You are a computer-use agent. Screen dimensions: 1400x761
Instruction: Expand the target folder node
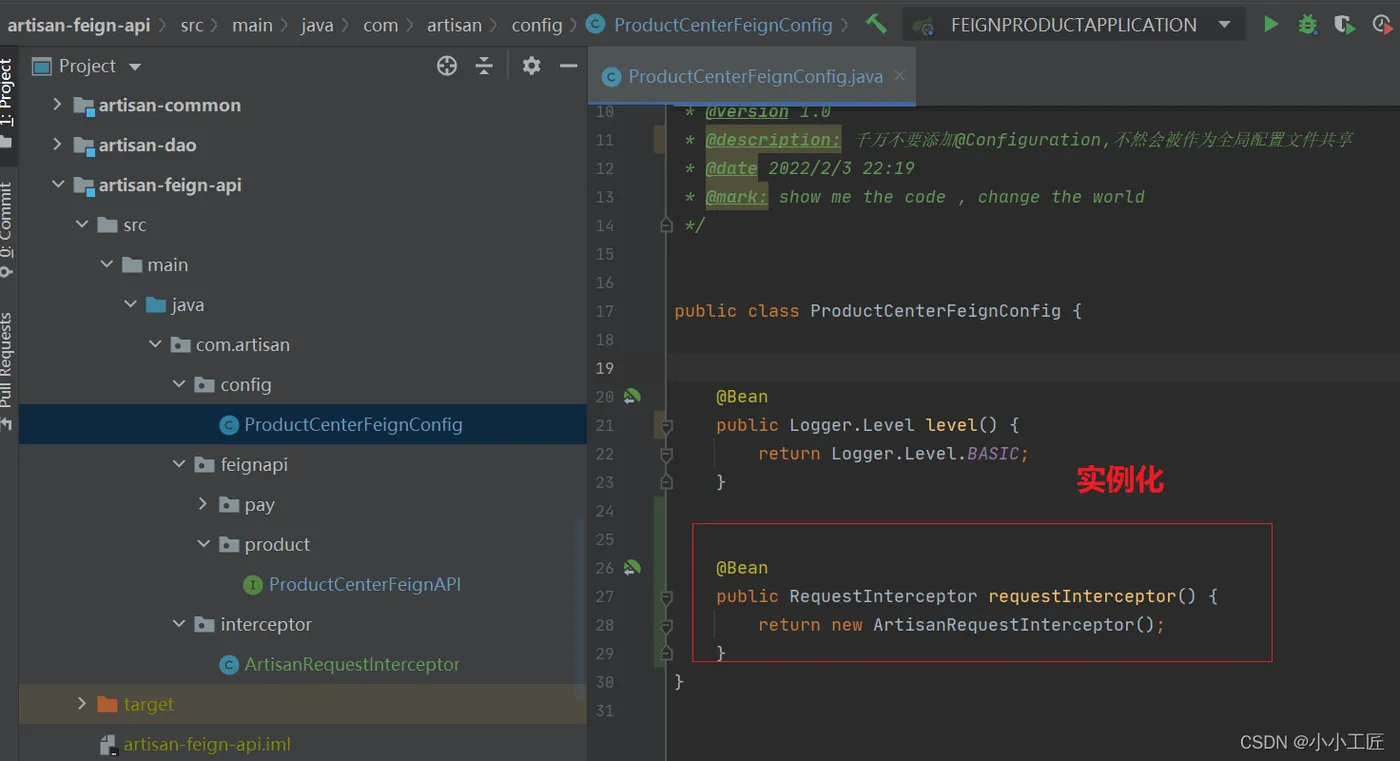click(x=82, y=705)
